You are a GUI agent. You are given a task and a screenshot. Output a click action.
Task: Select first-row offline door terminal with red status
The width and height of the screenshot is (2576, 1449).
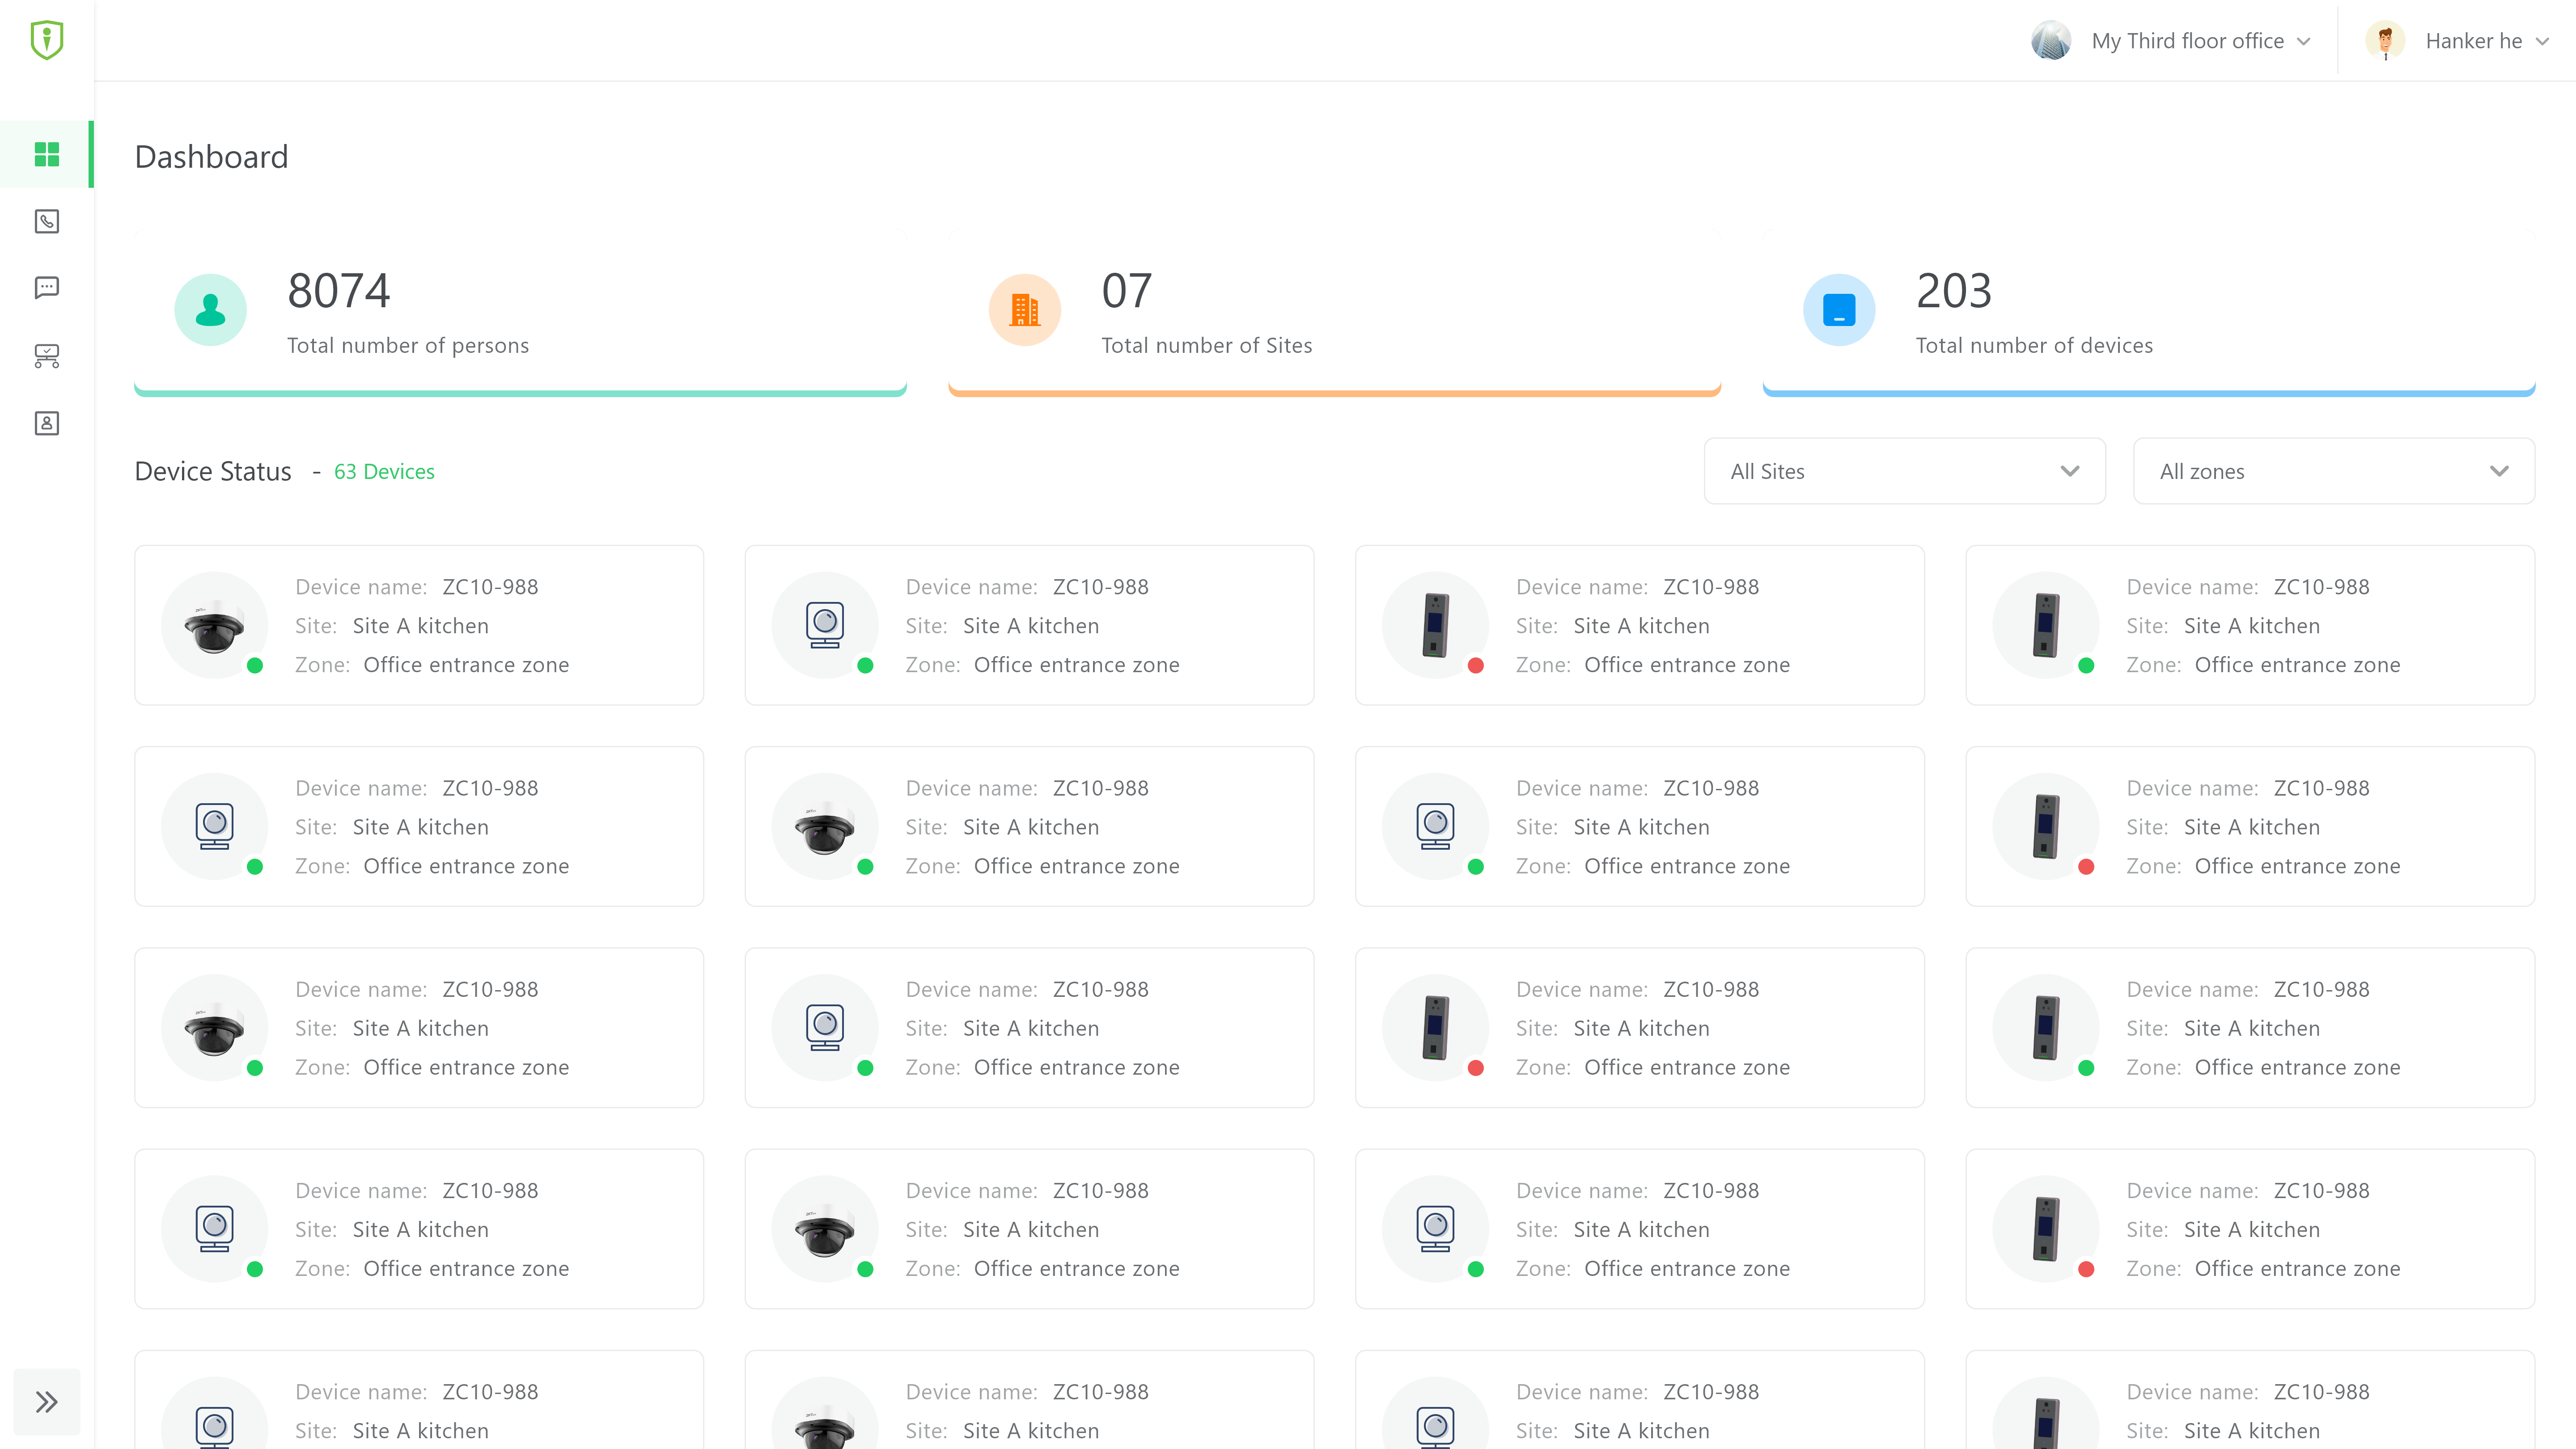(x=1435, y=626)
